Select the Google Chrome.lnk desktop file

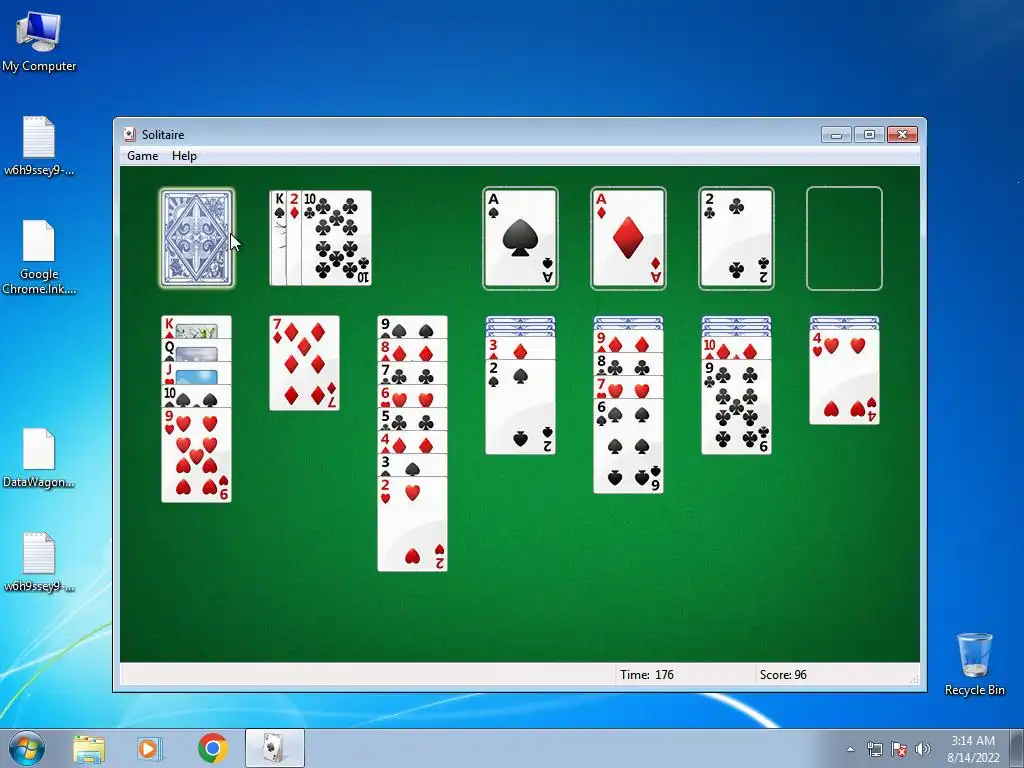tap(39, 258)
